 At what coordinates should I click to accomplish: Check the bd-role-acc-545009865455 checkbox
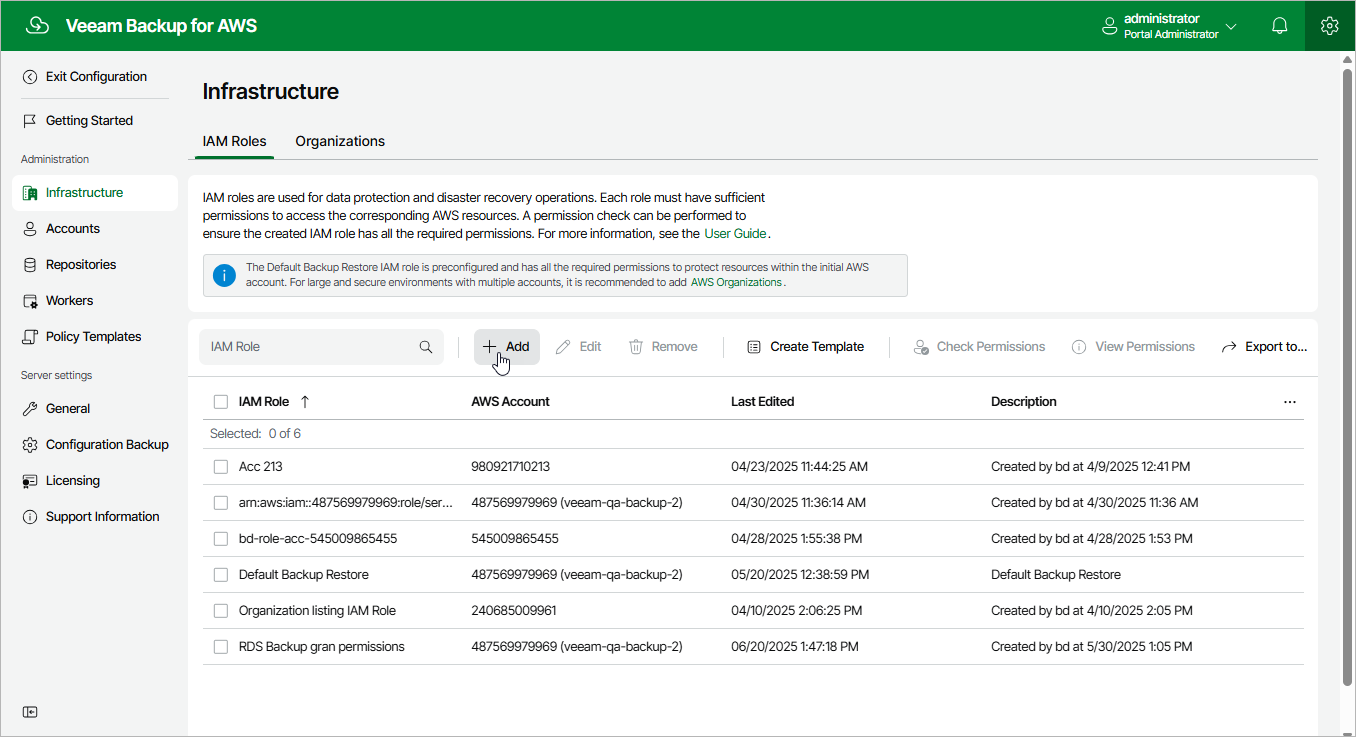(x=221, y=539)
